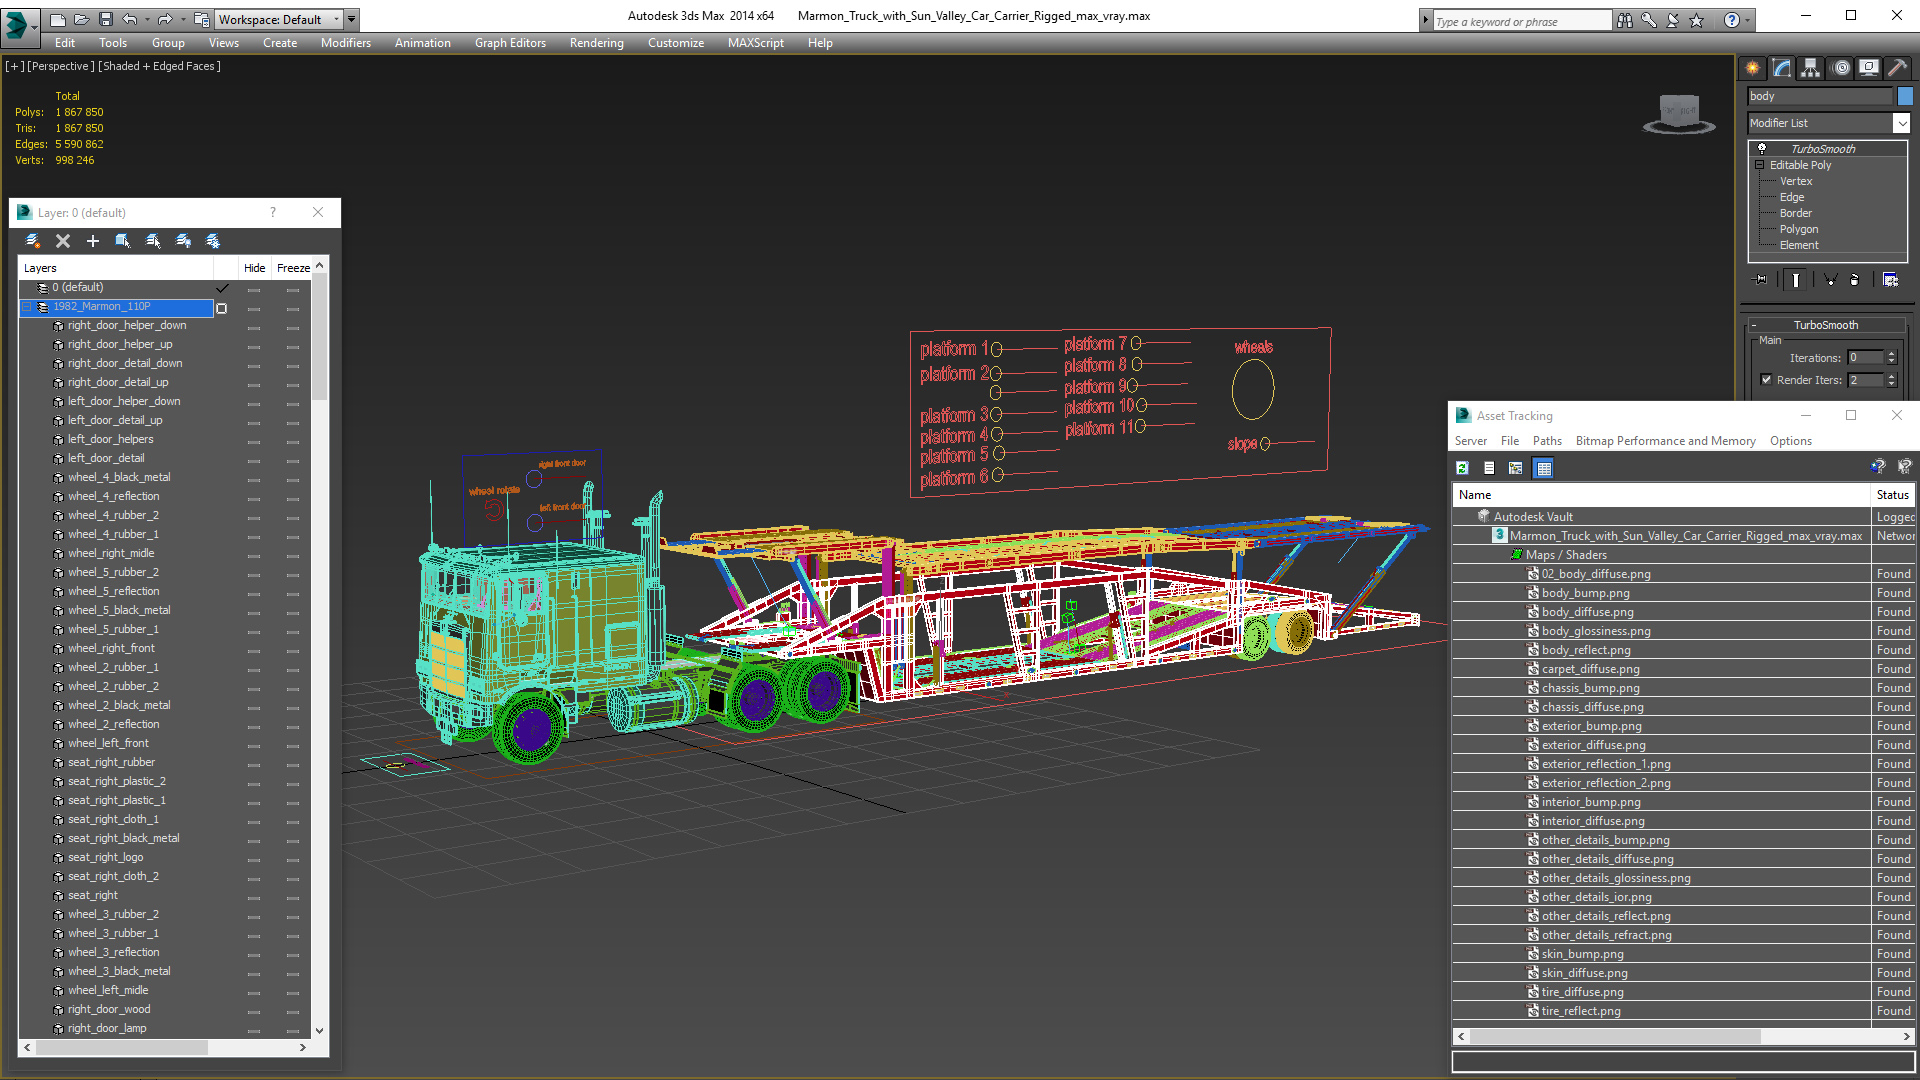Open the Utilities hammer panel tab
Image resolution: width=1920 pixels, height=1080 pixels.
point(1897,68)
